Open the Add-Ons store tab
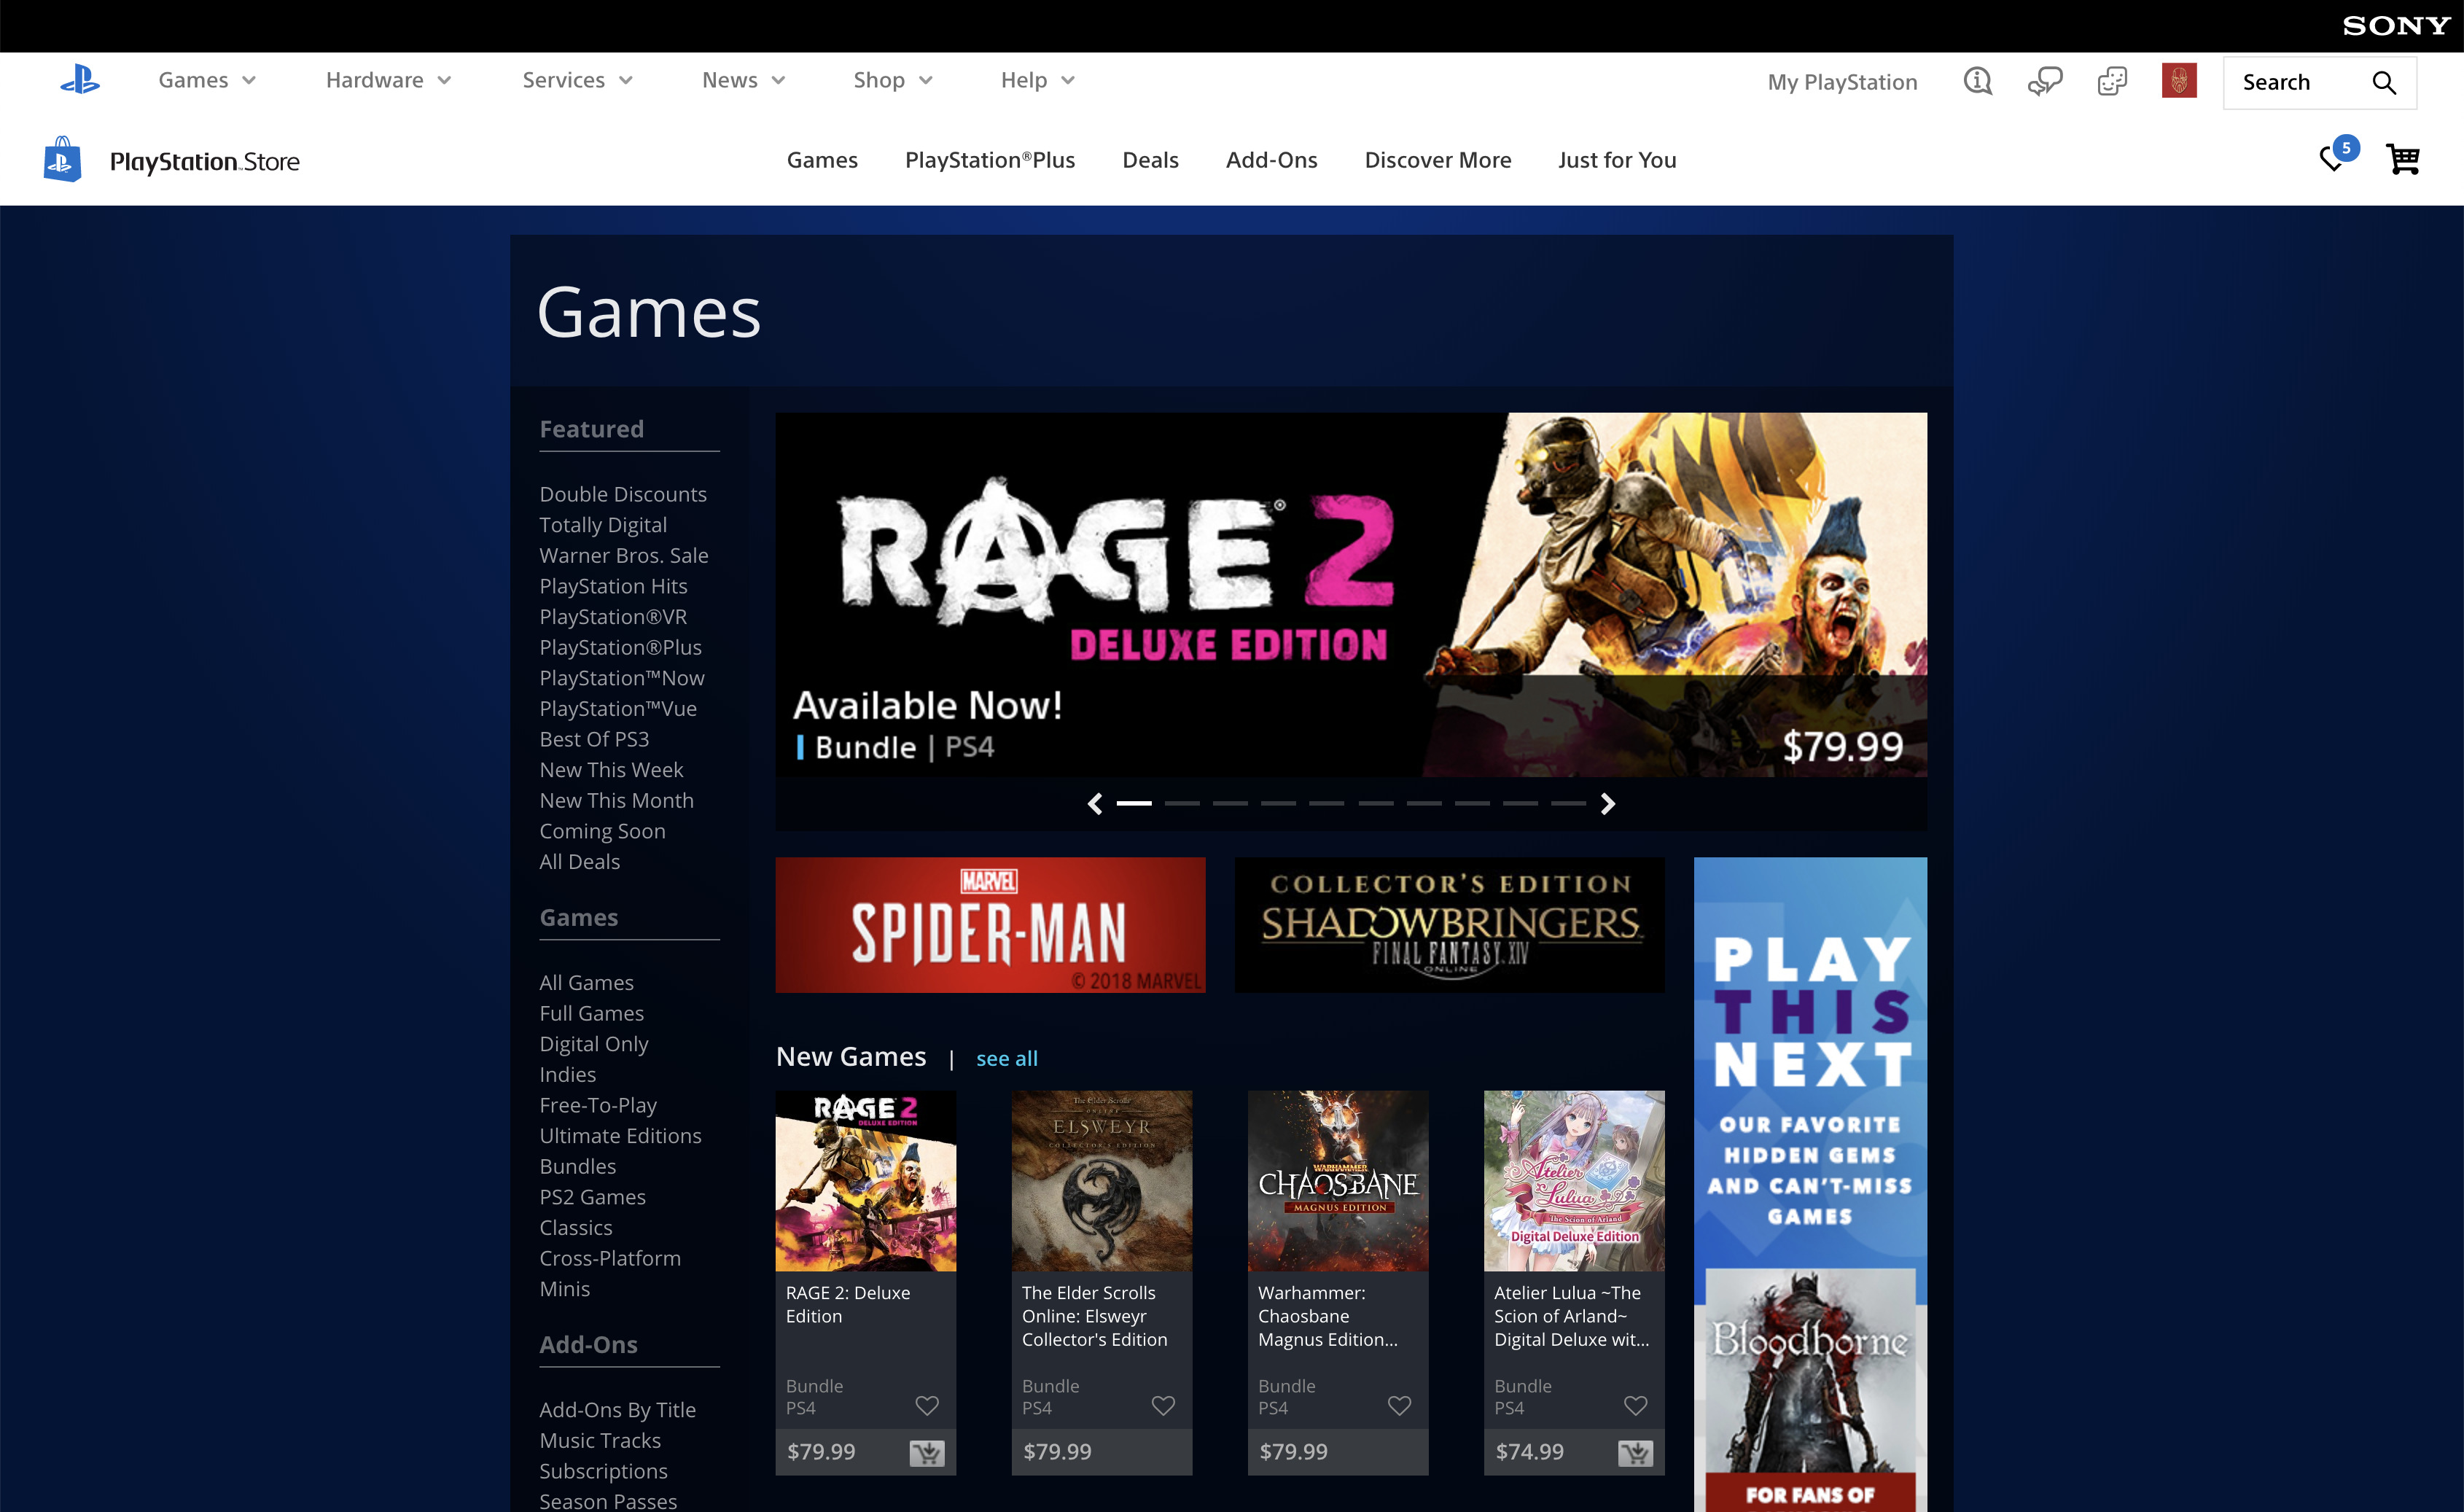Viewport: 2464px width, 1512px height. 1271,160
